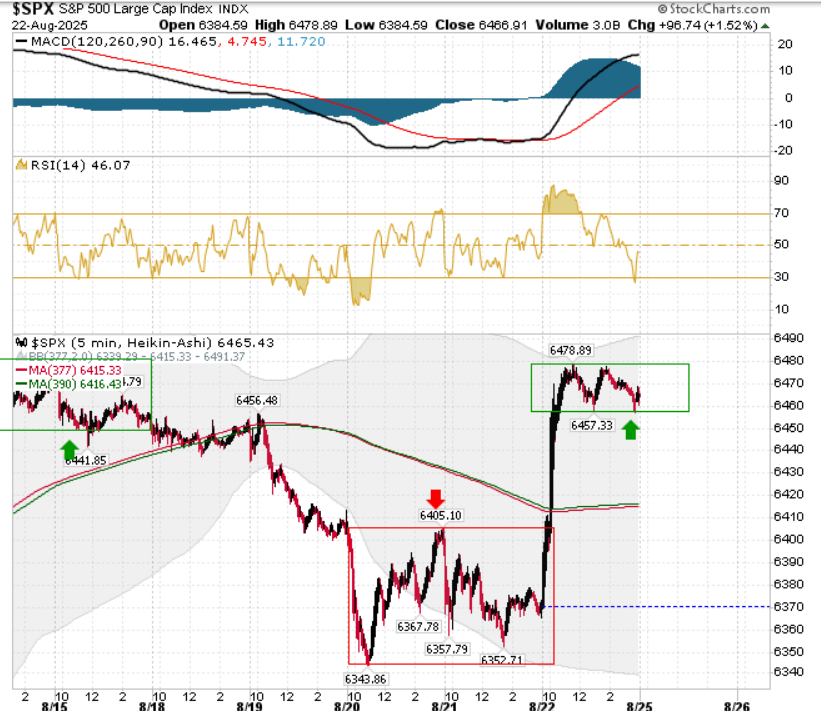The image size is (821, 711).
Task: Click the MA(377) red legend swatch
Action: pos(21,370)
